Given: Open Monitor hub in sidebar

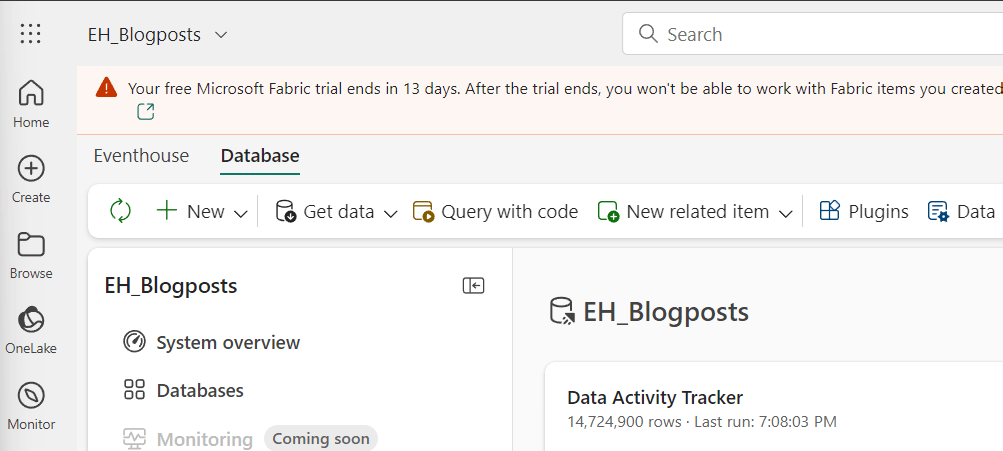Looking at the screenshot, I should [x=31, y=405].
